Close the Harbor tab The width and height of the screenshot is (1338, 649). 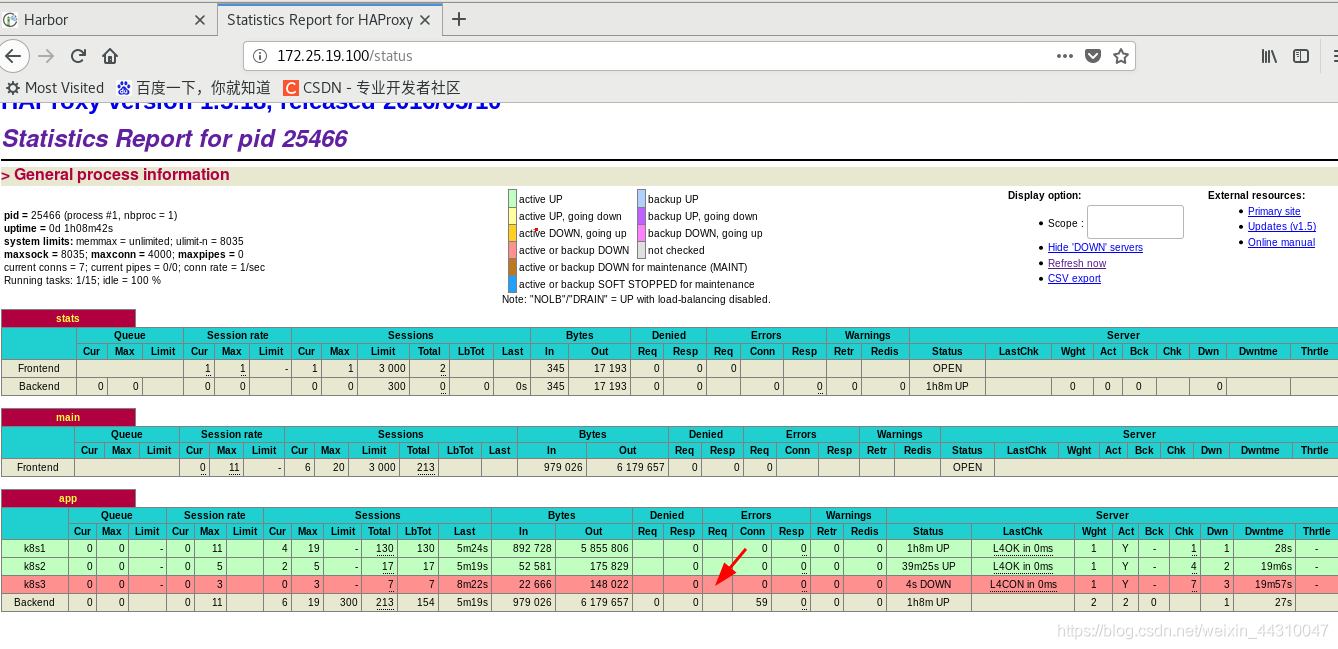pyautogui.click(x=199, y=20)
